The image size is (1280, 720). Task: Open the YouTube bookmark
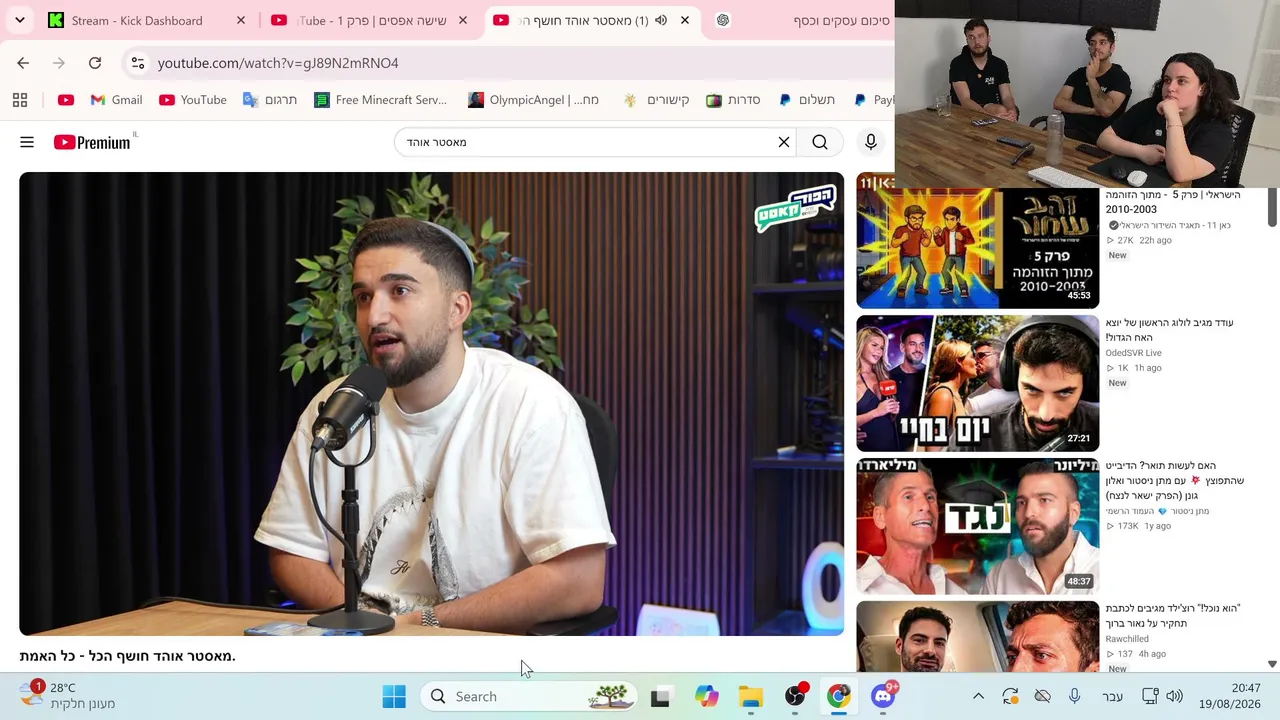(x=193, y=100)
